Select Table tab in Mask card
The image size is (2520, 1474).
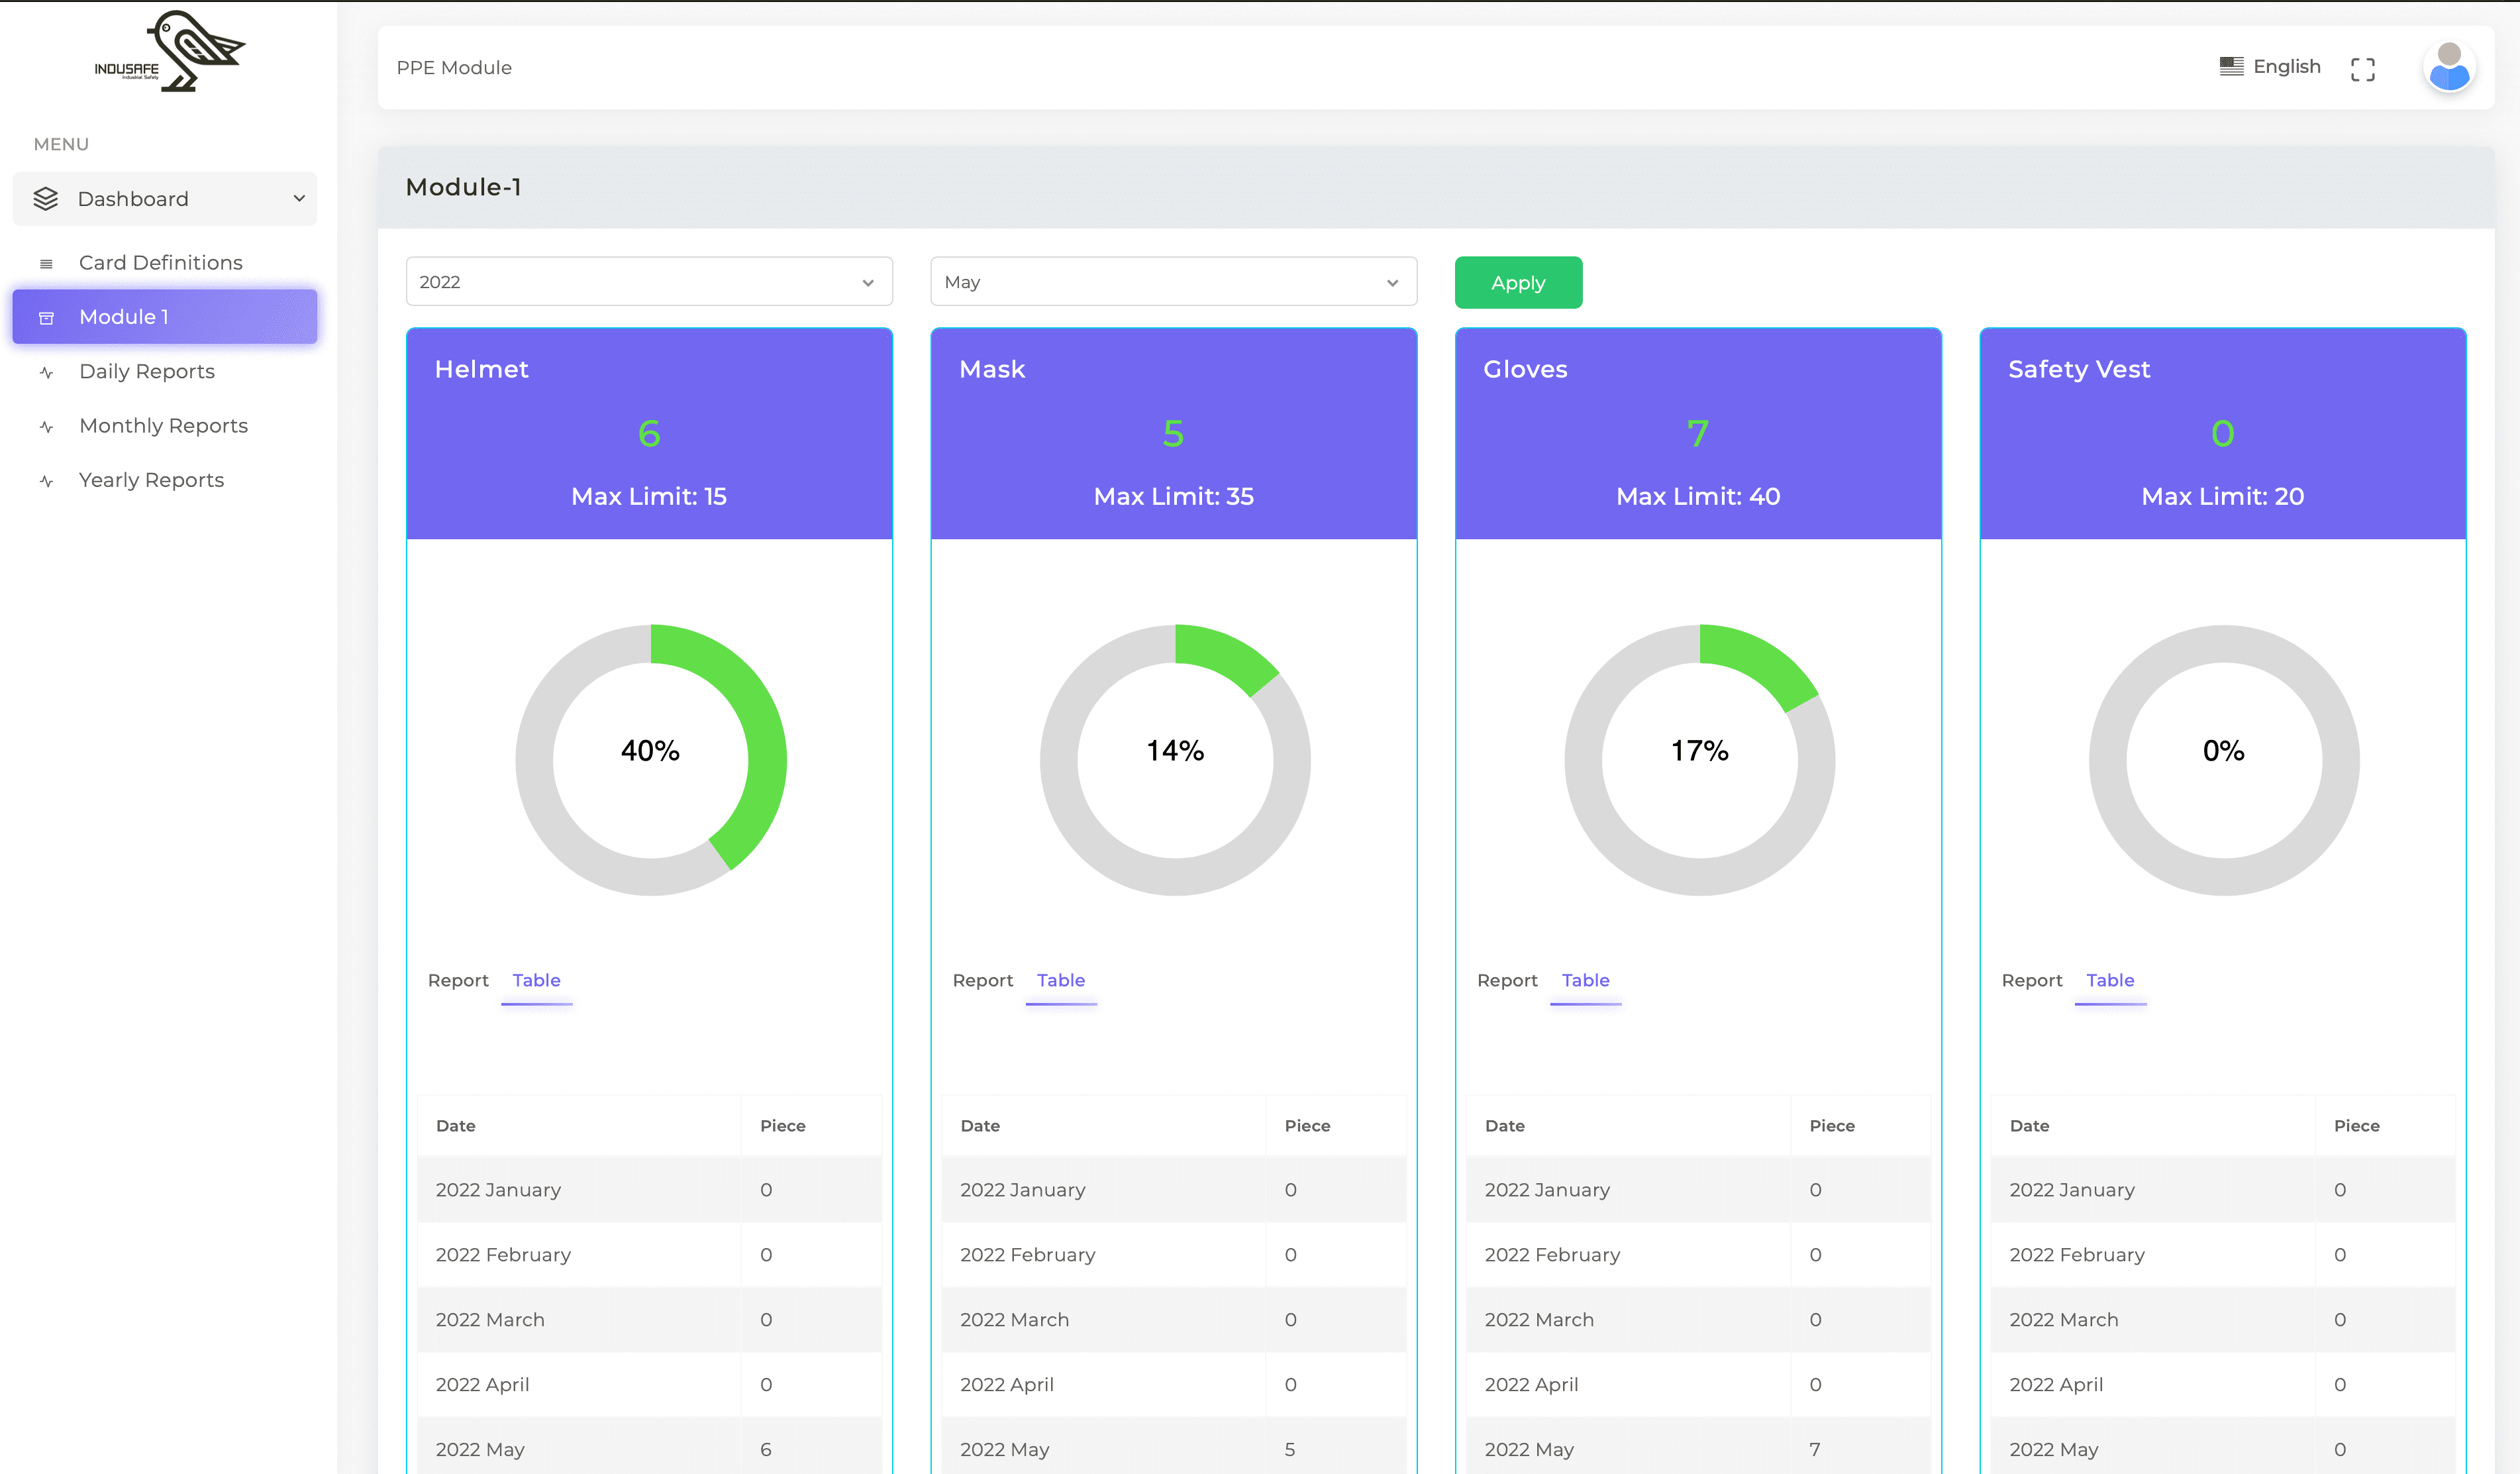tap(1060, 981)
